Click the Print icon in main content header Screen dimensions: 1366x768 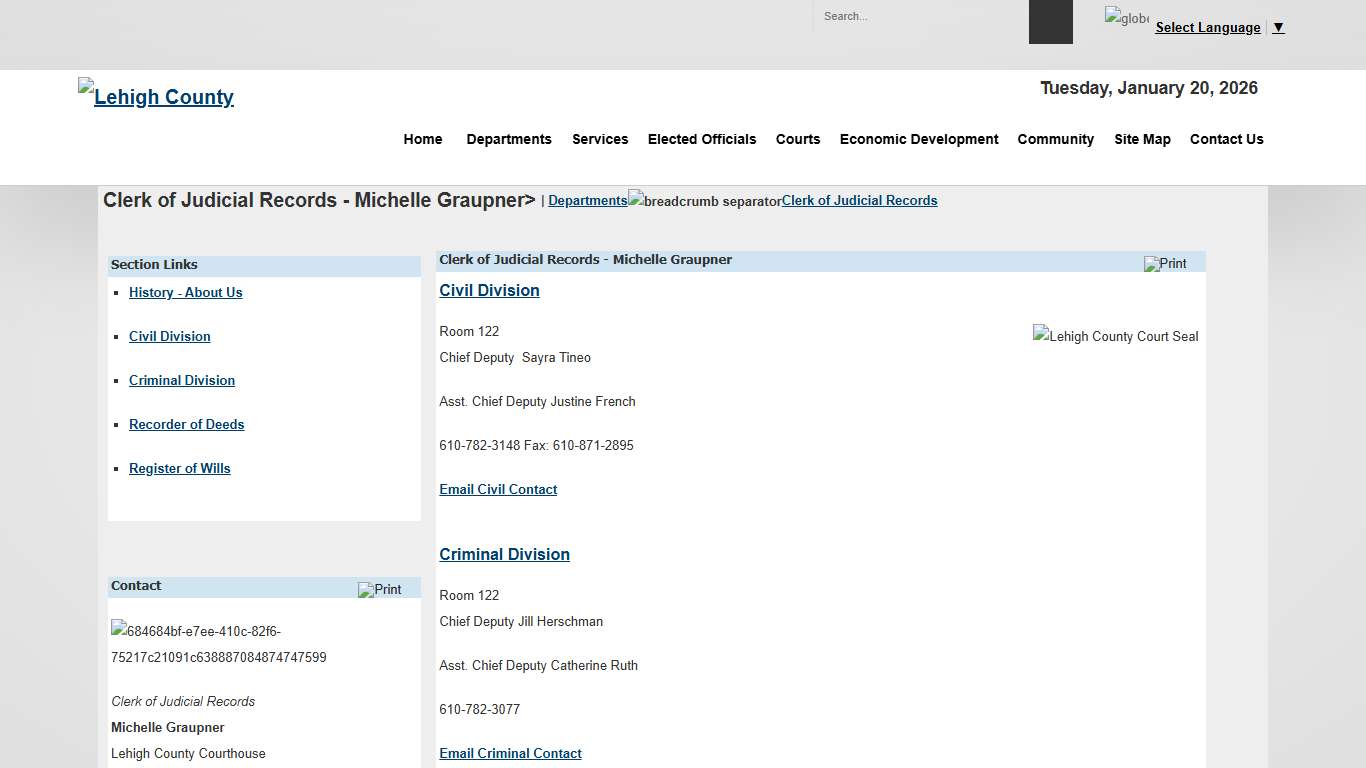[x=1165, y=264]
